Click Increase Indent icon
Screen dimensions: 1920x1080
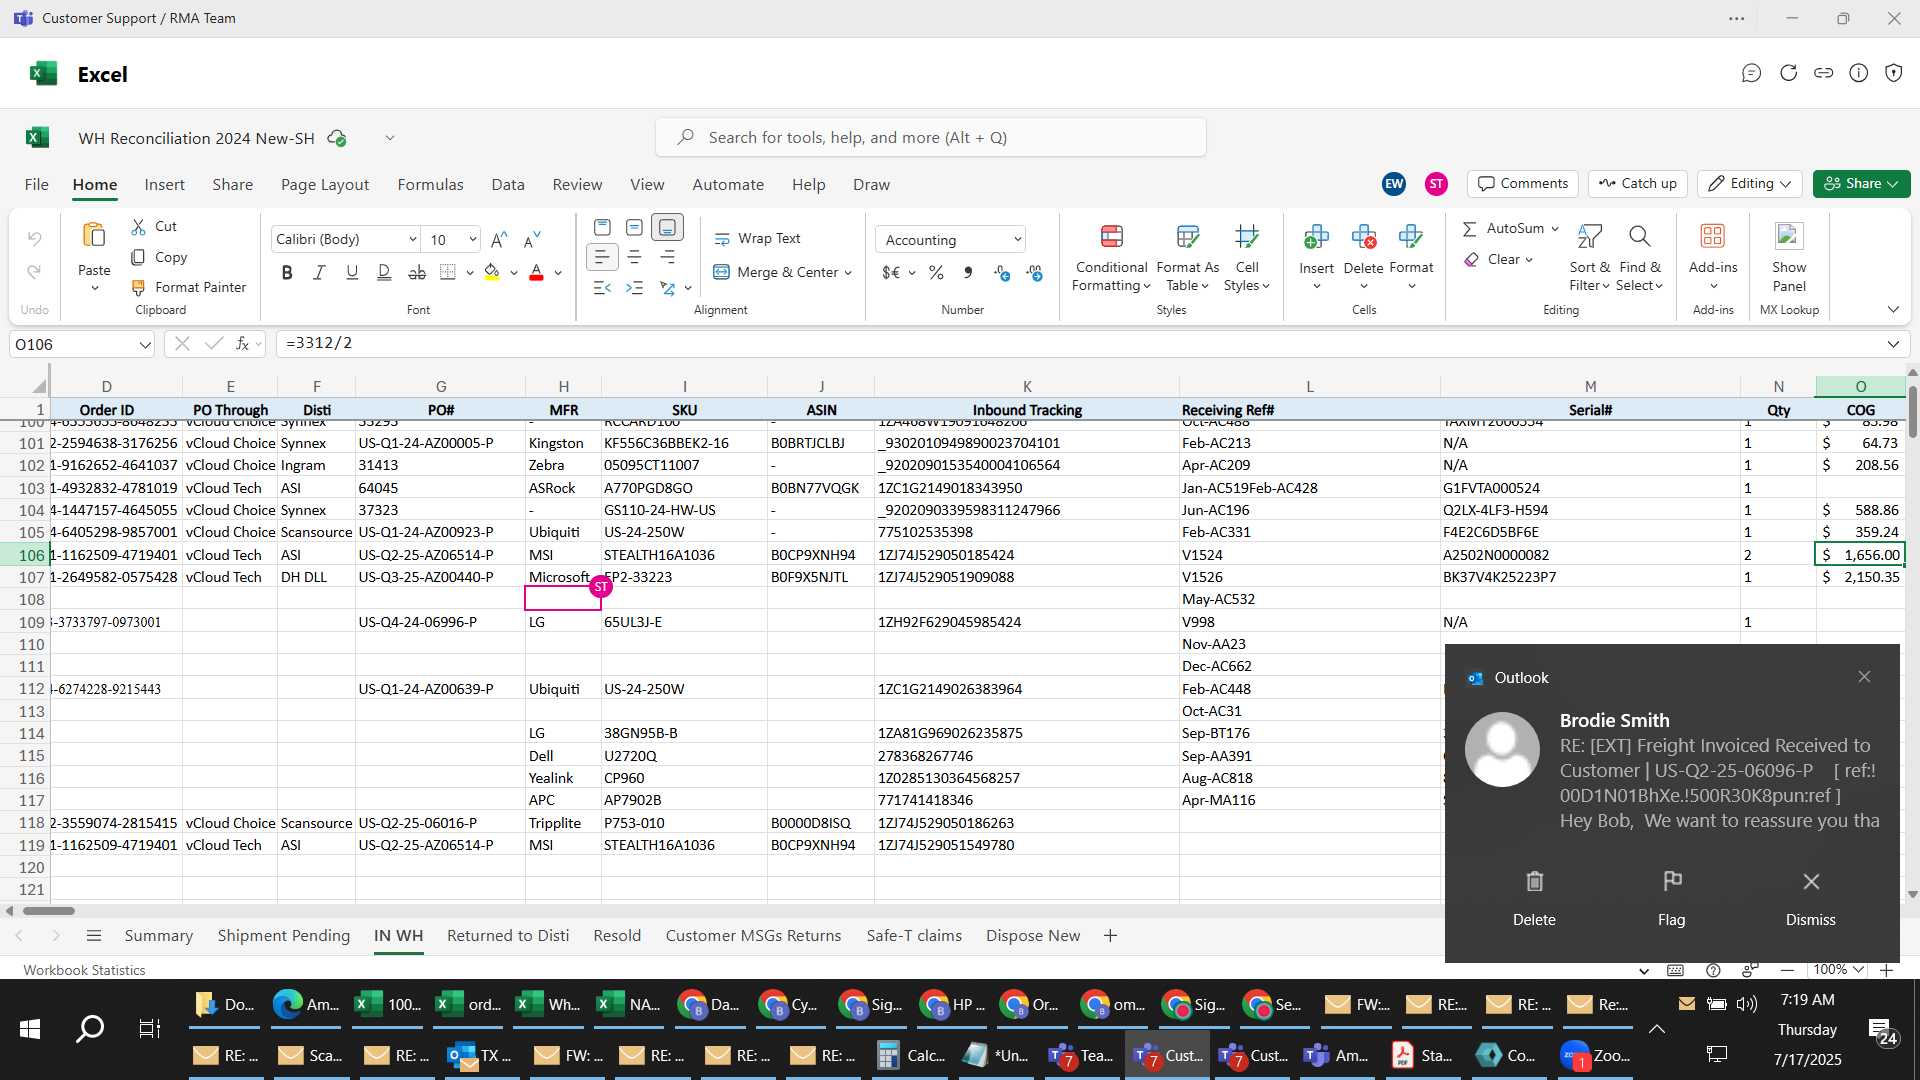click(x=634, y=288)
